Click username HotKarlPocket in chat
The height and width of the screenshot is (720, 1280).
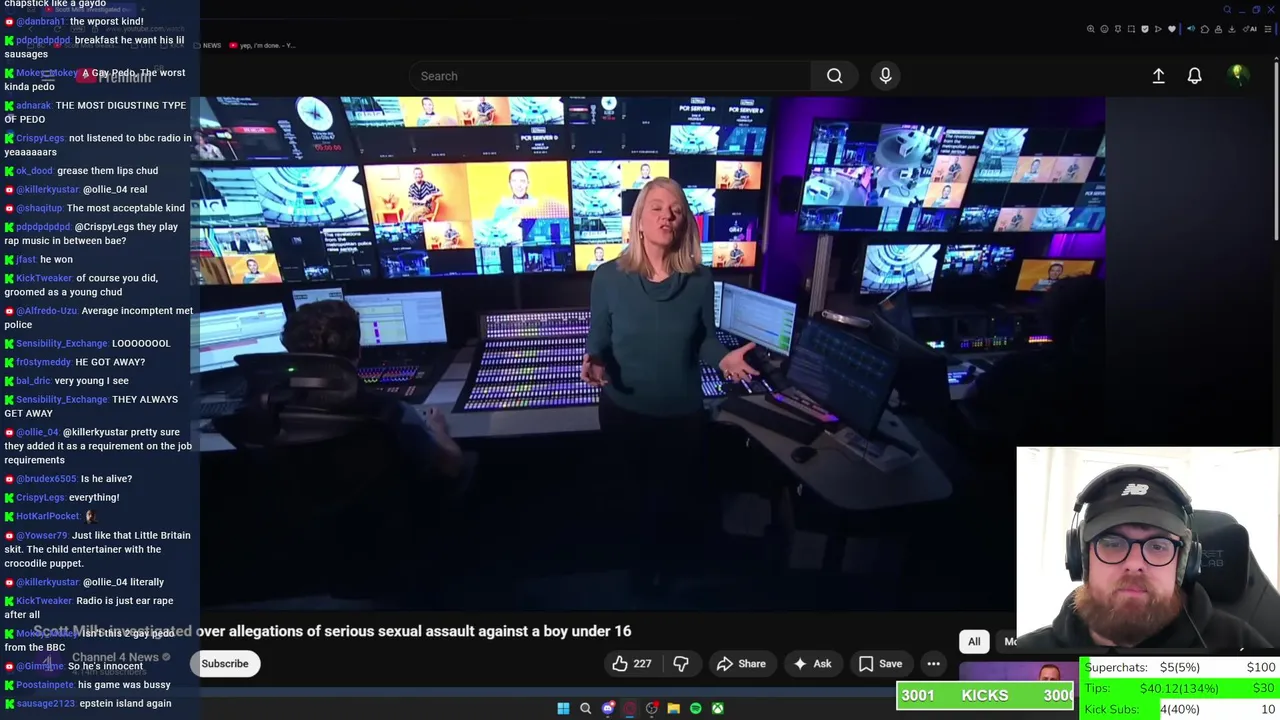48,516
